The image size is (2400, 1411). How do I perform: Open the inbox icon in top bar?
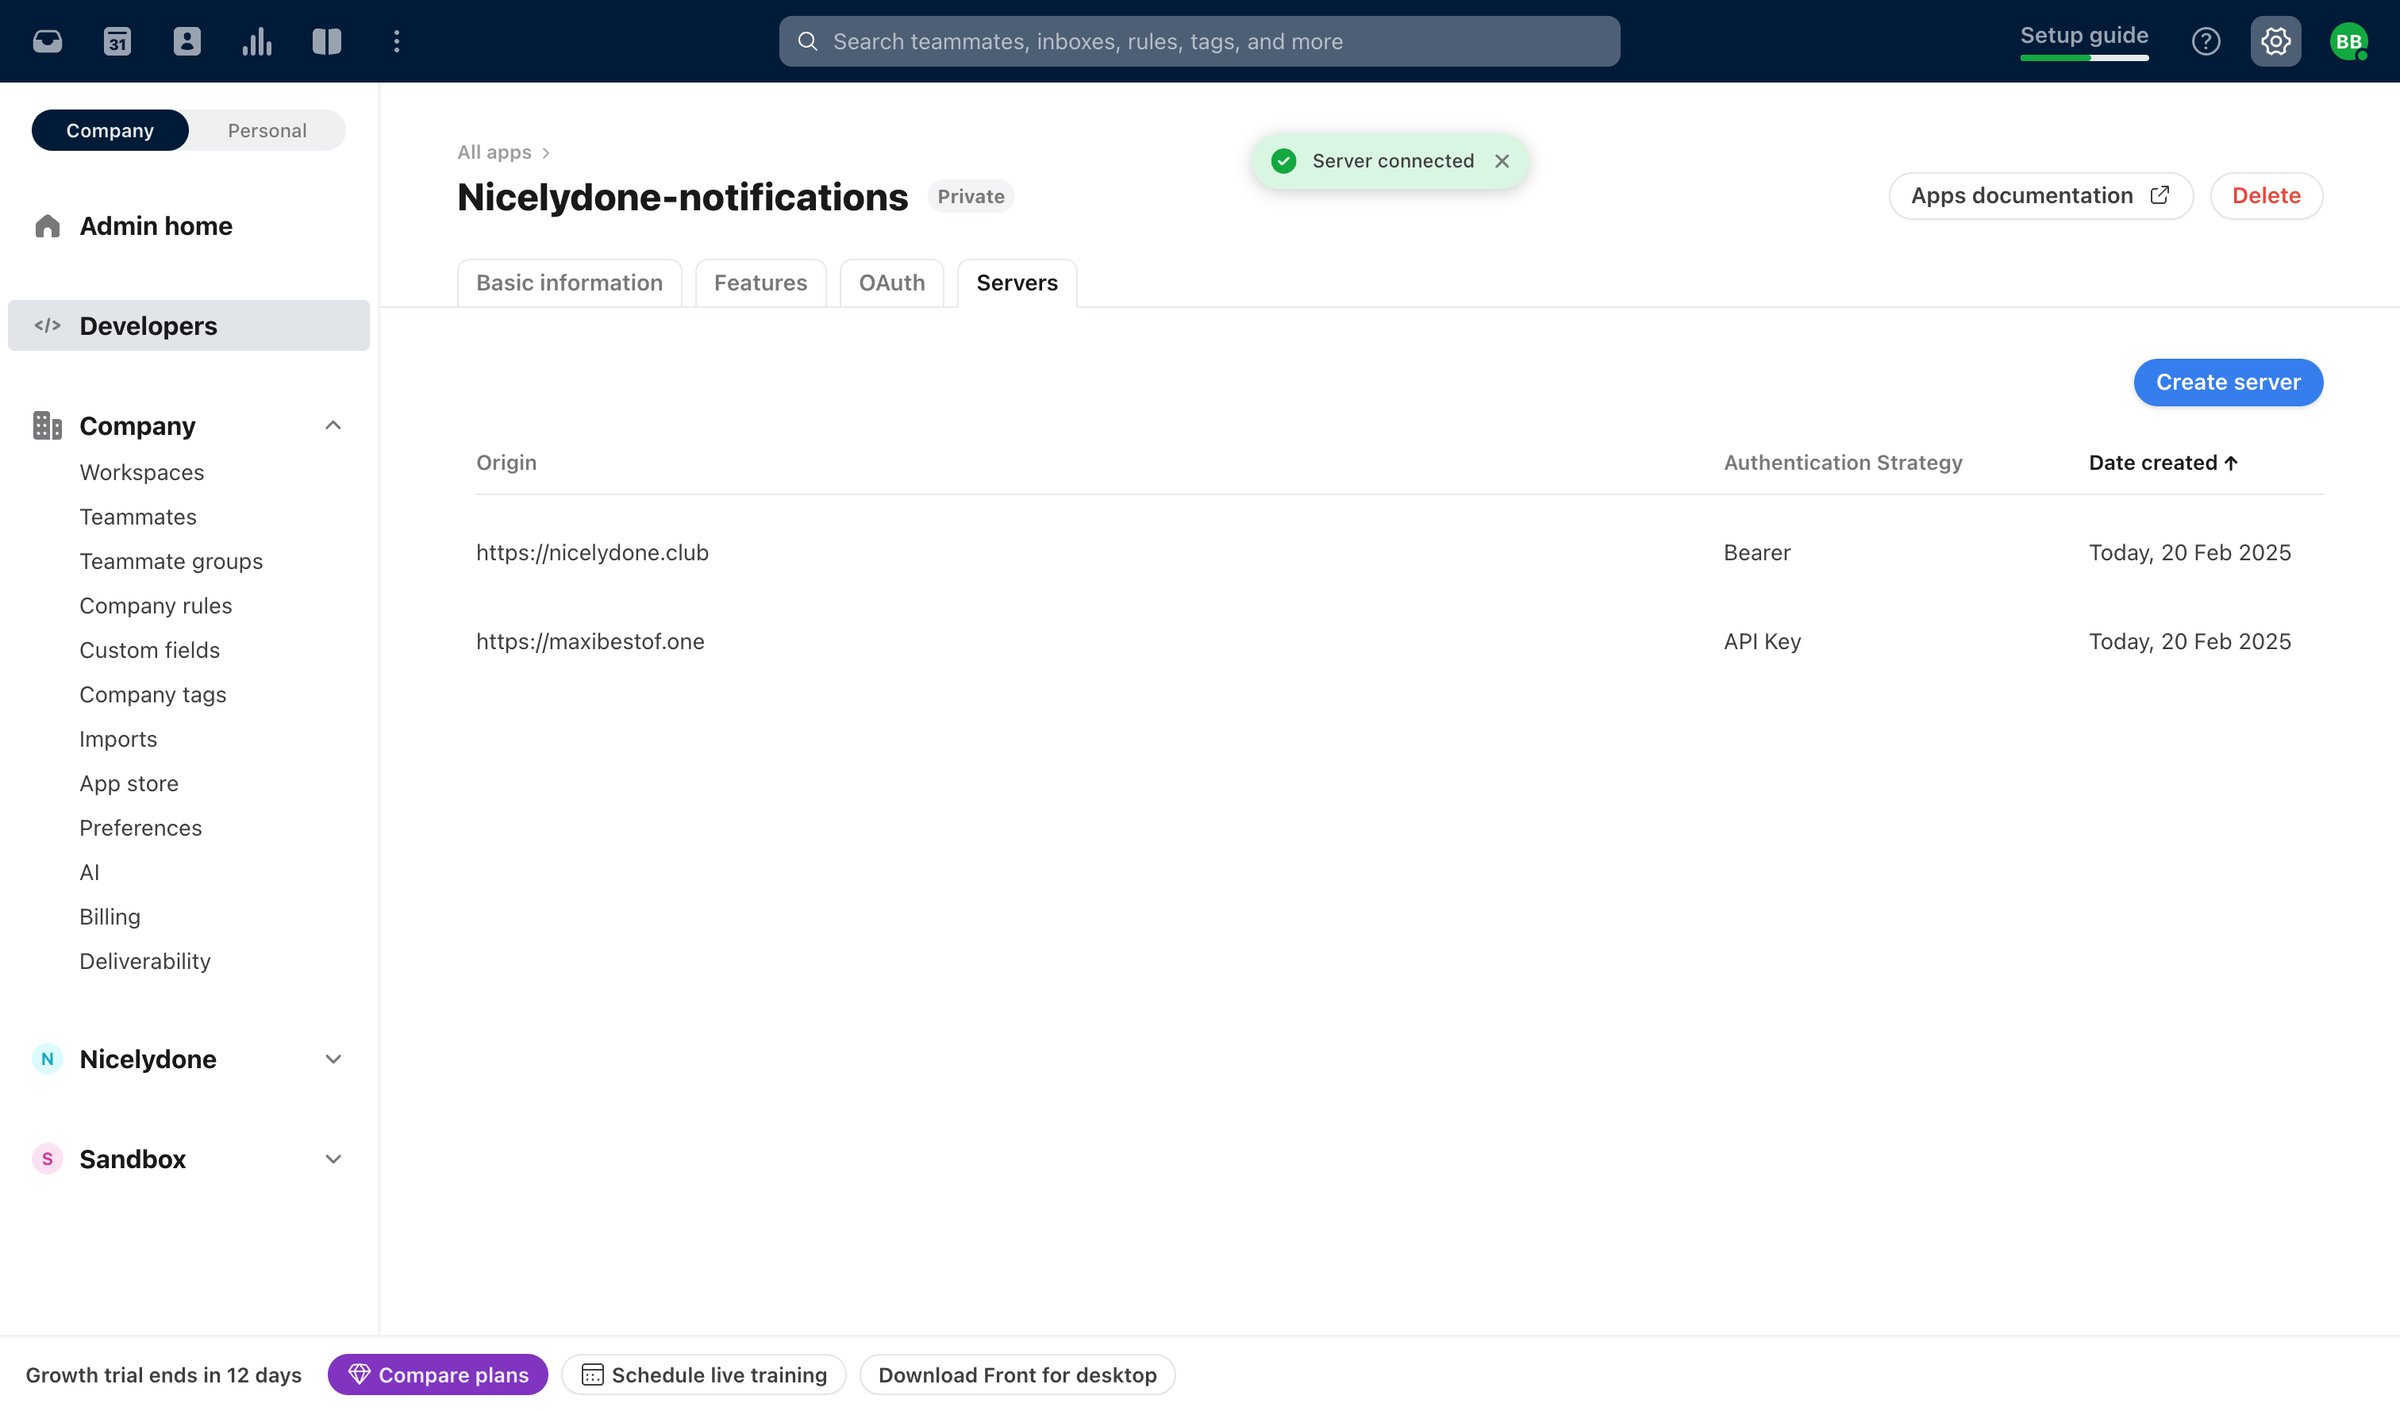[47, 41]
